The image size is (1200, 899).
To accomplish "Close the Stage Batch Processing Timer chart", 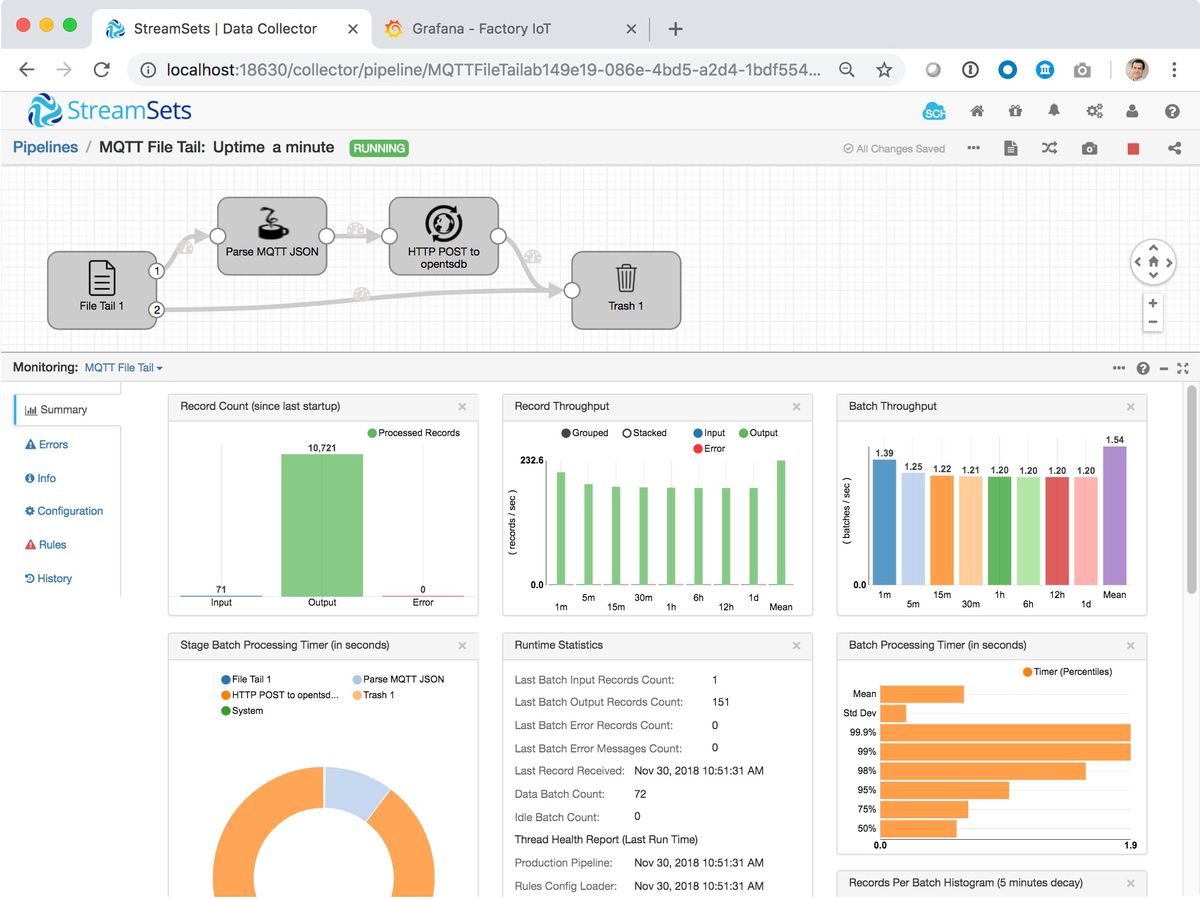I will click(462, 646).
